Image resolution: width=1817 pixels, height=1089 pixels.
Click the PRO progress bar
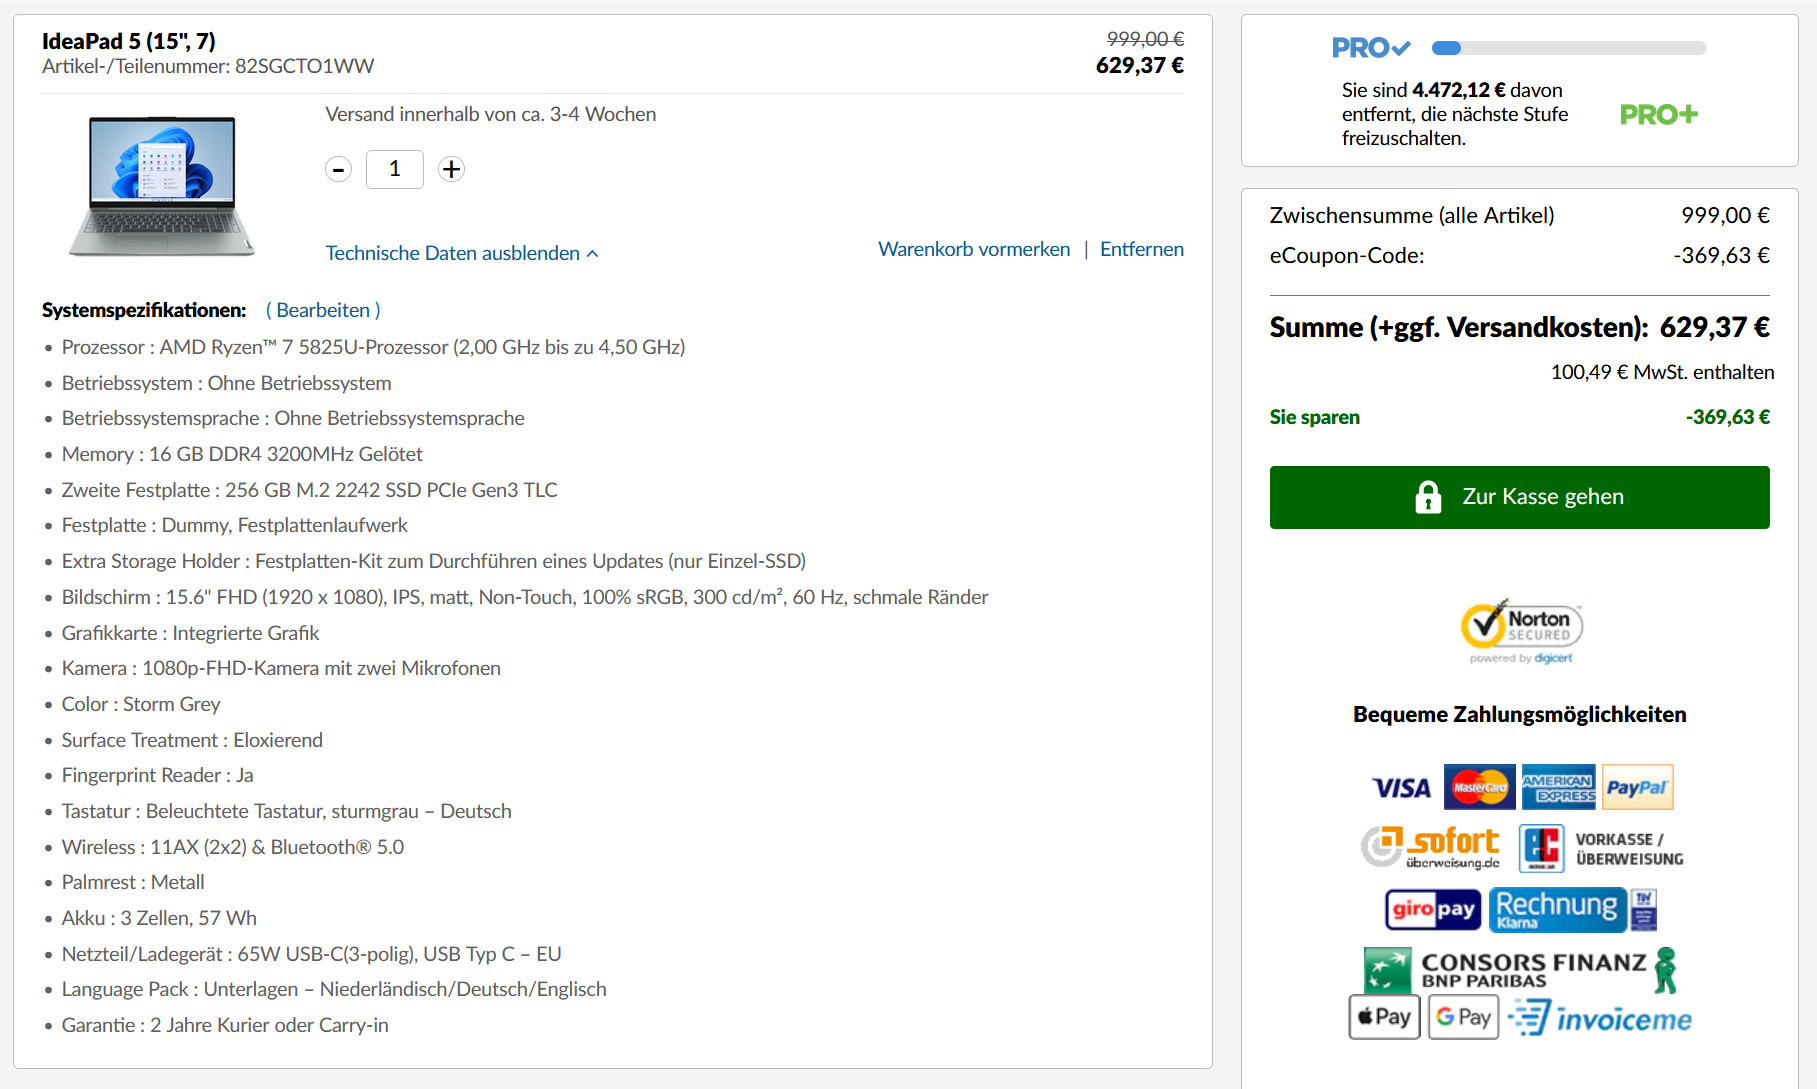[x=1569, y=48]
